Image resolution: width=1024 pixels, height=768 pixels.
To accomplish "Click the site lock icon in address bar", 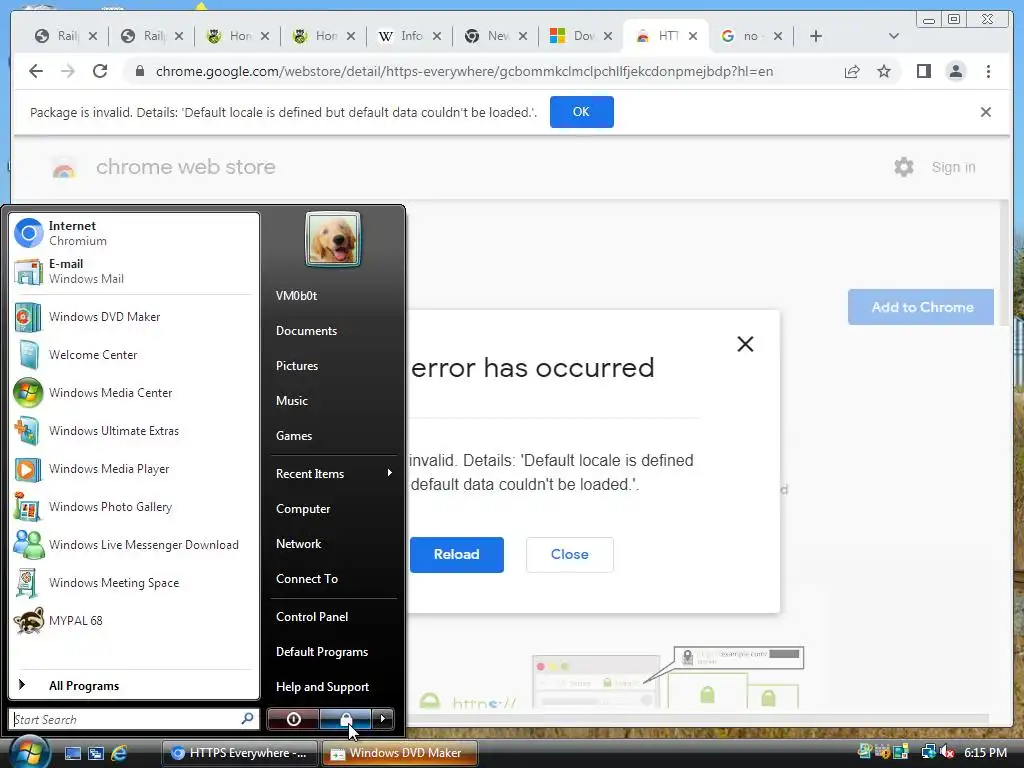I will pos(139,71).
